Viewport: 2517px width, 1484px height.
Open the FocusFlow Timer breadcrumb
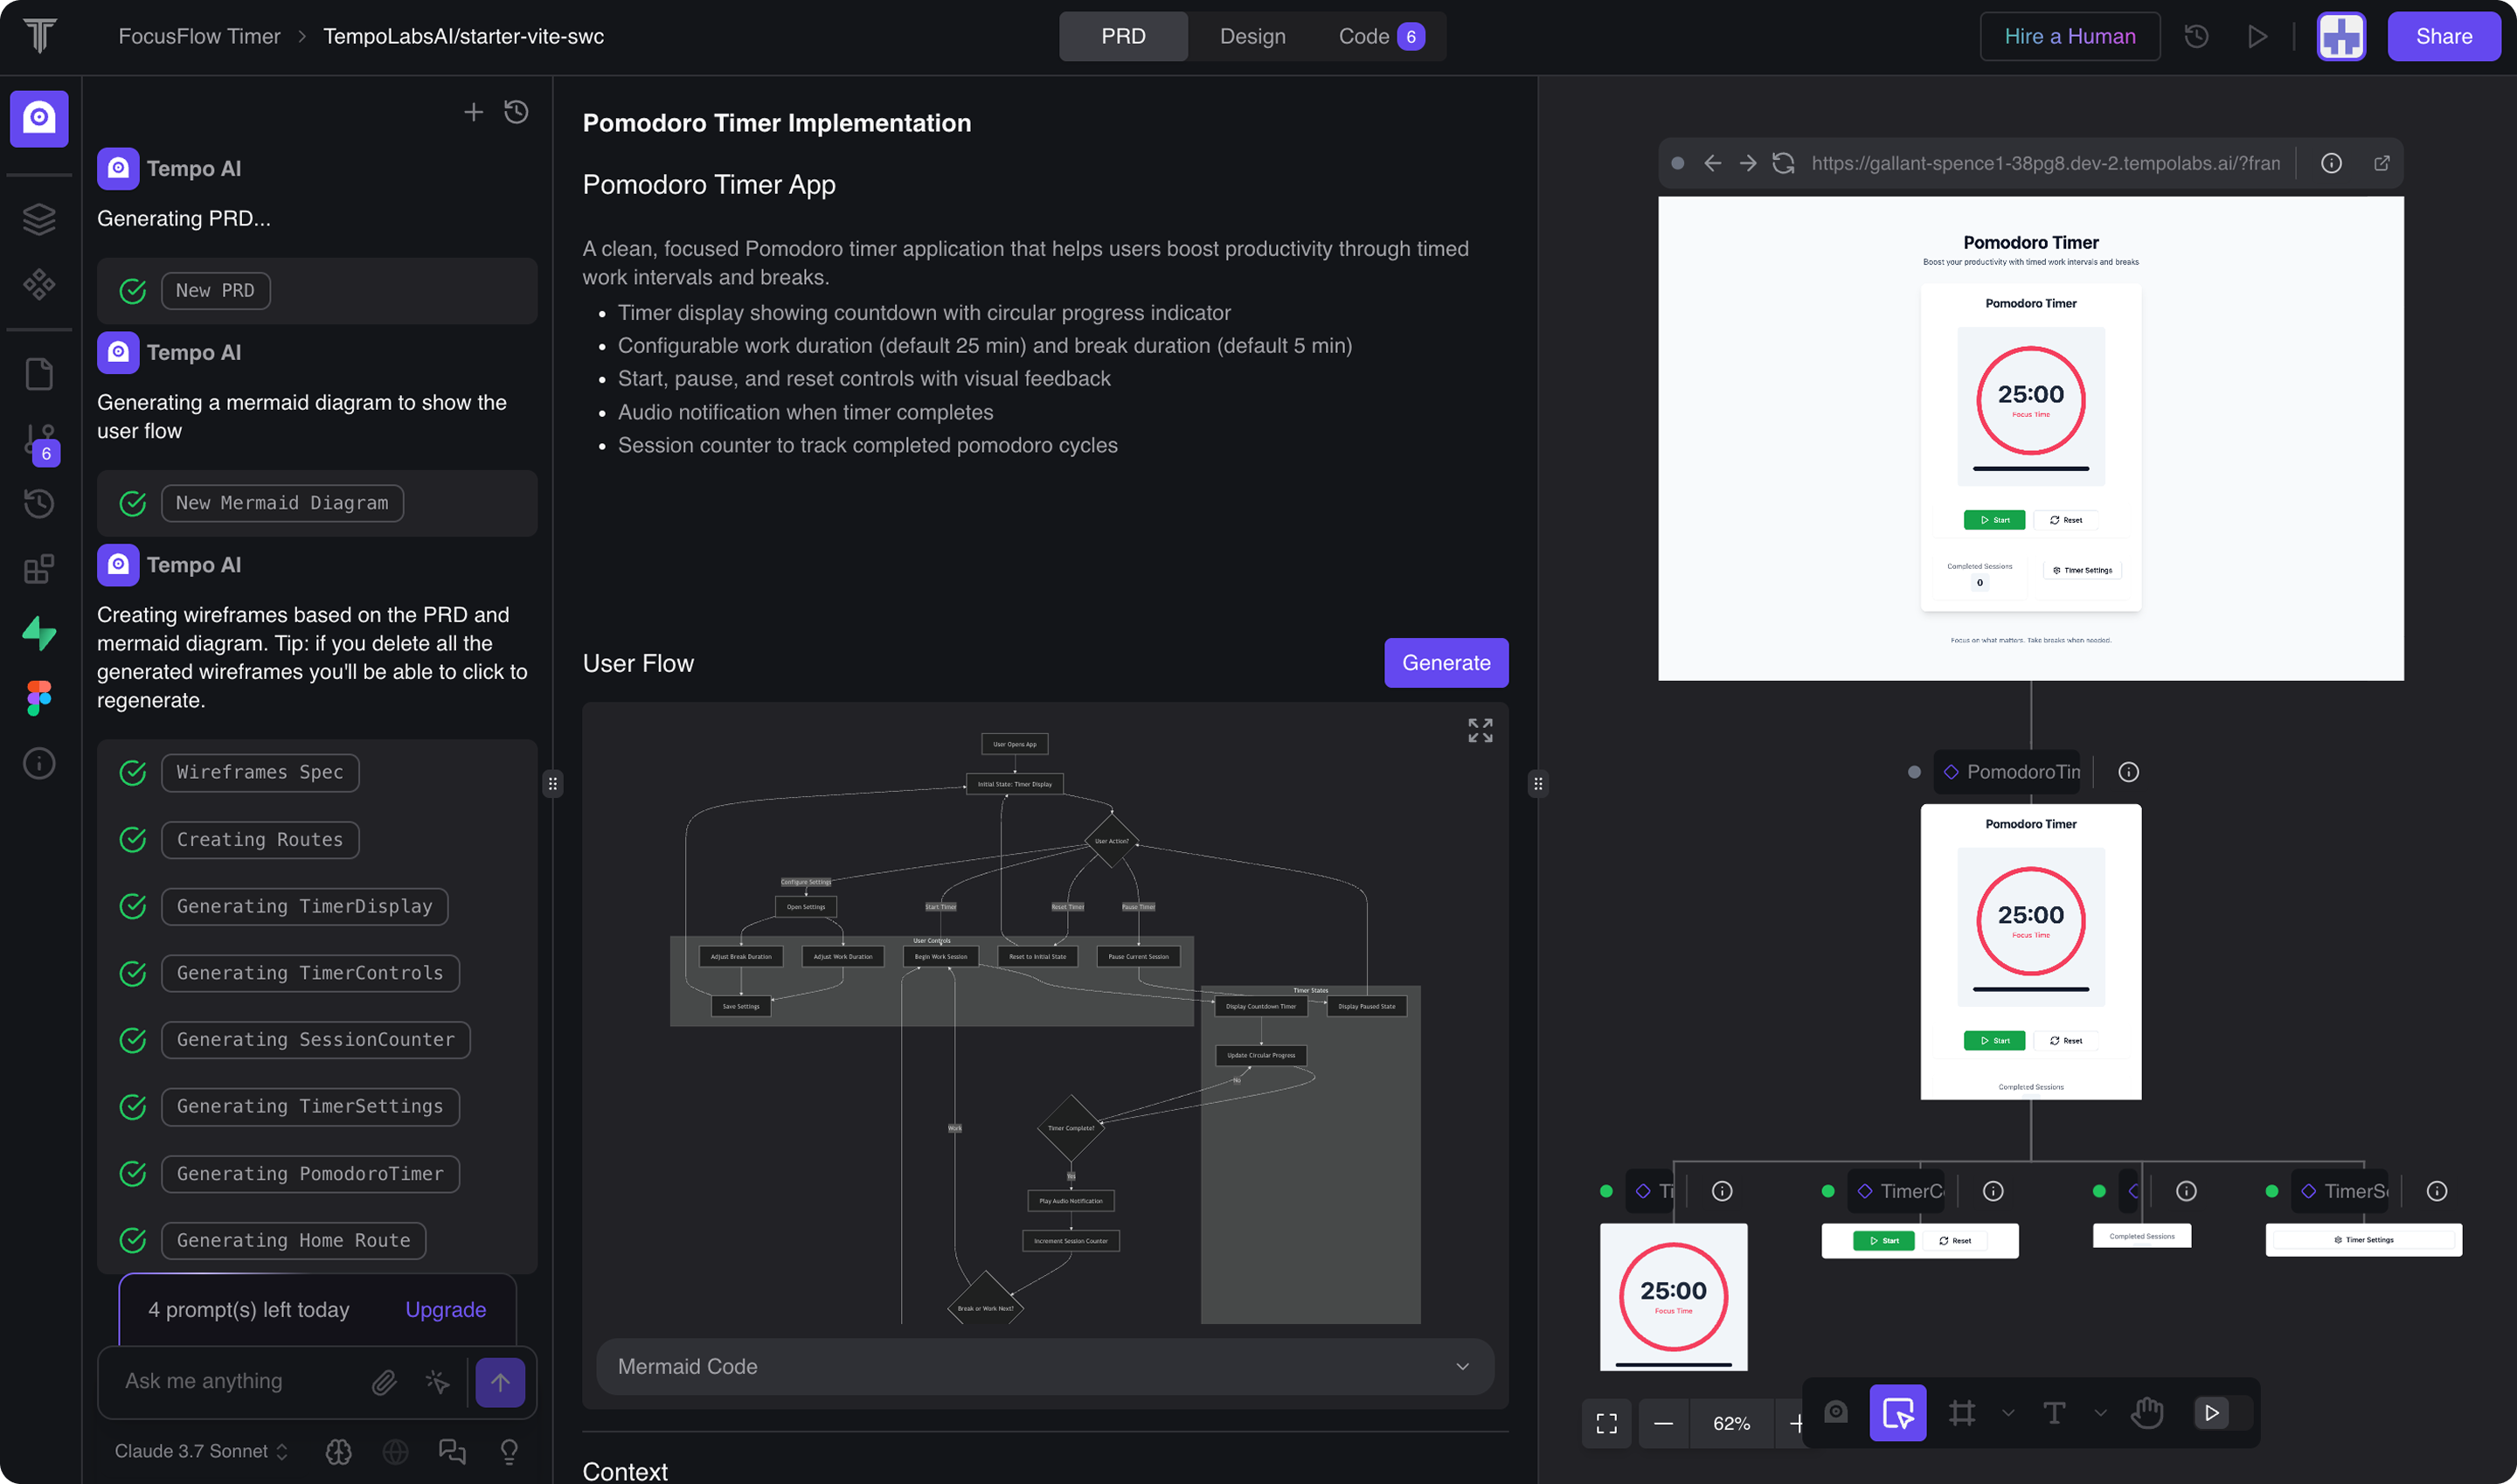[199, 36]
